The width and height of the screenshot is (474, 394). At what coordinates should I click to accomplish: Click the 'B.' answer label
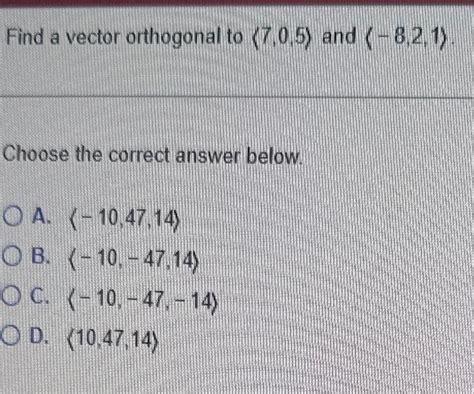pos(40,256)
